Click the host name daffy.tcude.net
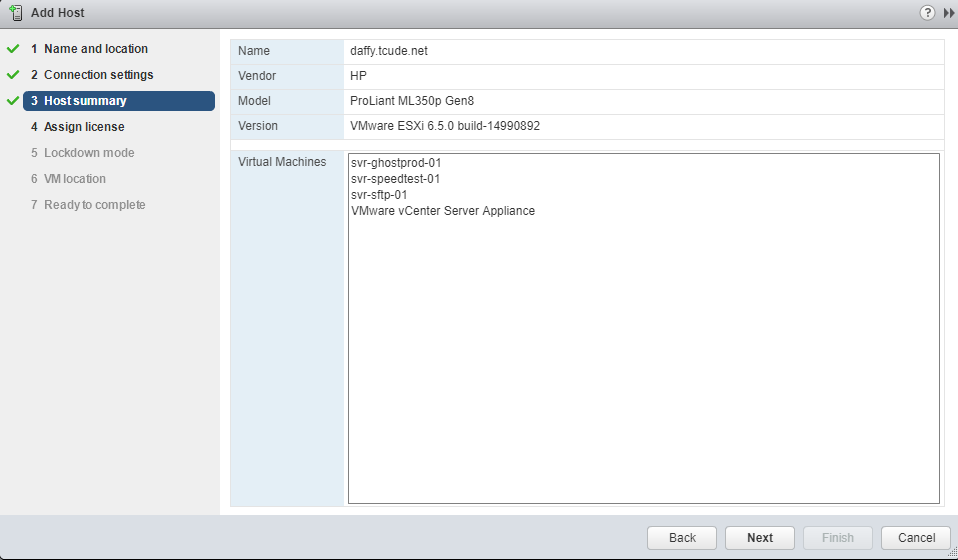Viewport: 958px width, 560px height. (389, 51)
